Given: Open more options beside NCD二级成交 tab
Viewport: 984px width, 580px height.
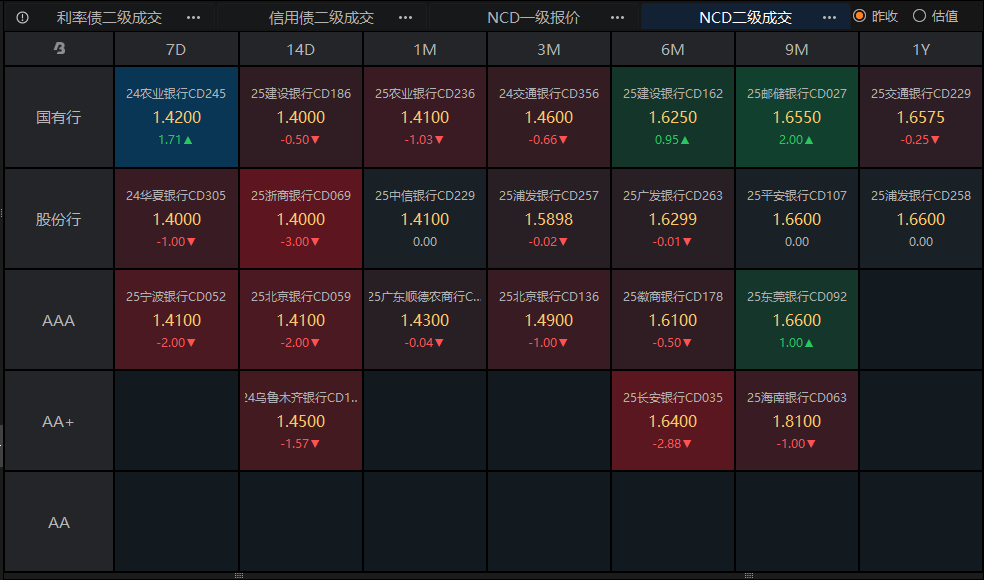Looking at the screenshot, I should [830, 18].
